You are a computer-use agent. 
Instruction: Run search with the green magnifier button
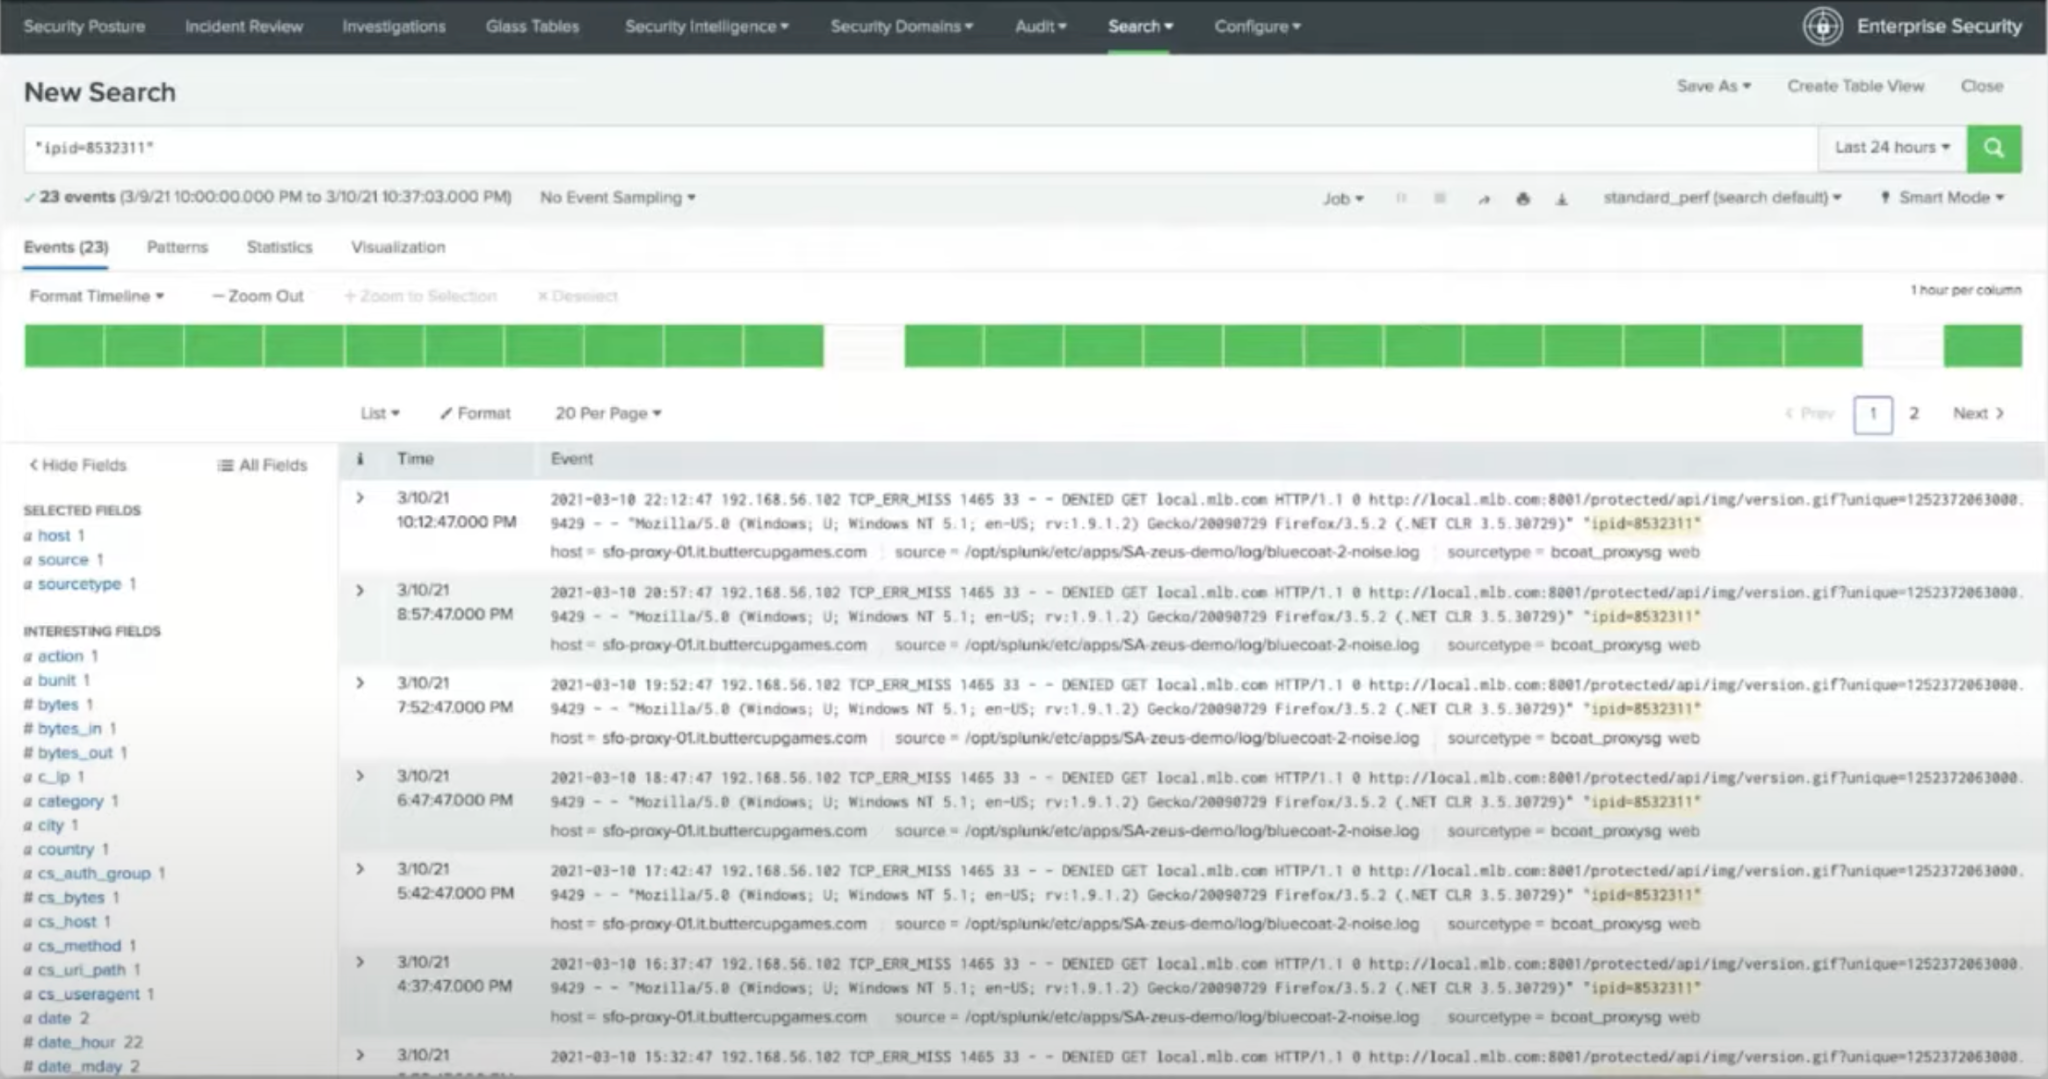point(1993,148)
